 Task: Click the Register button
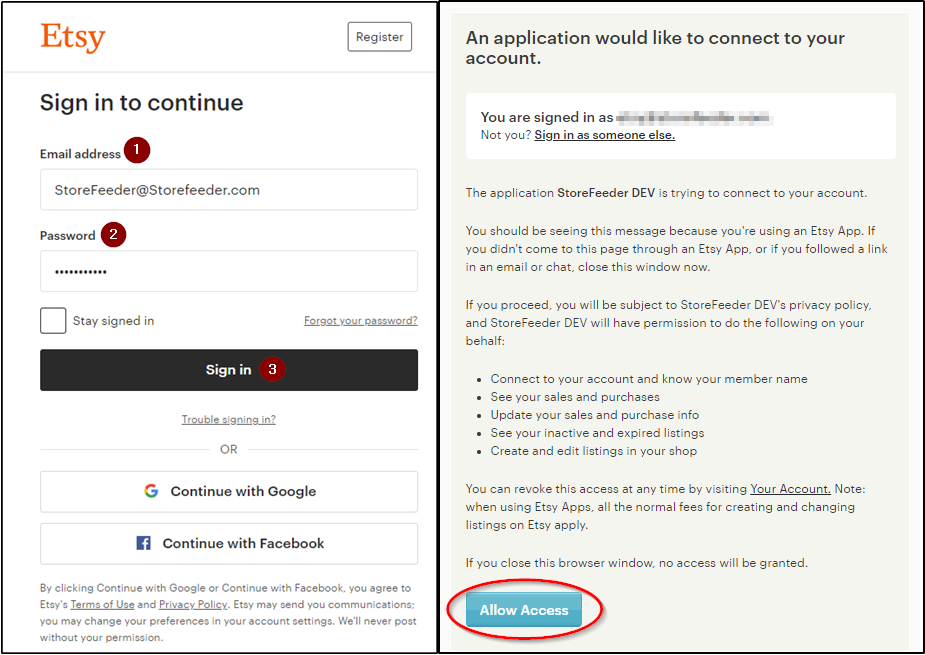[379, 36]
